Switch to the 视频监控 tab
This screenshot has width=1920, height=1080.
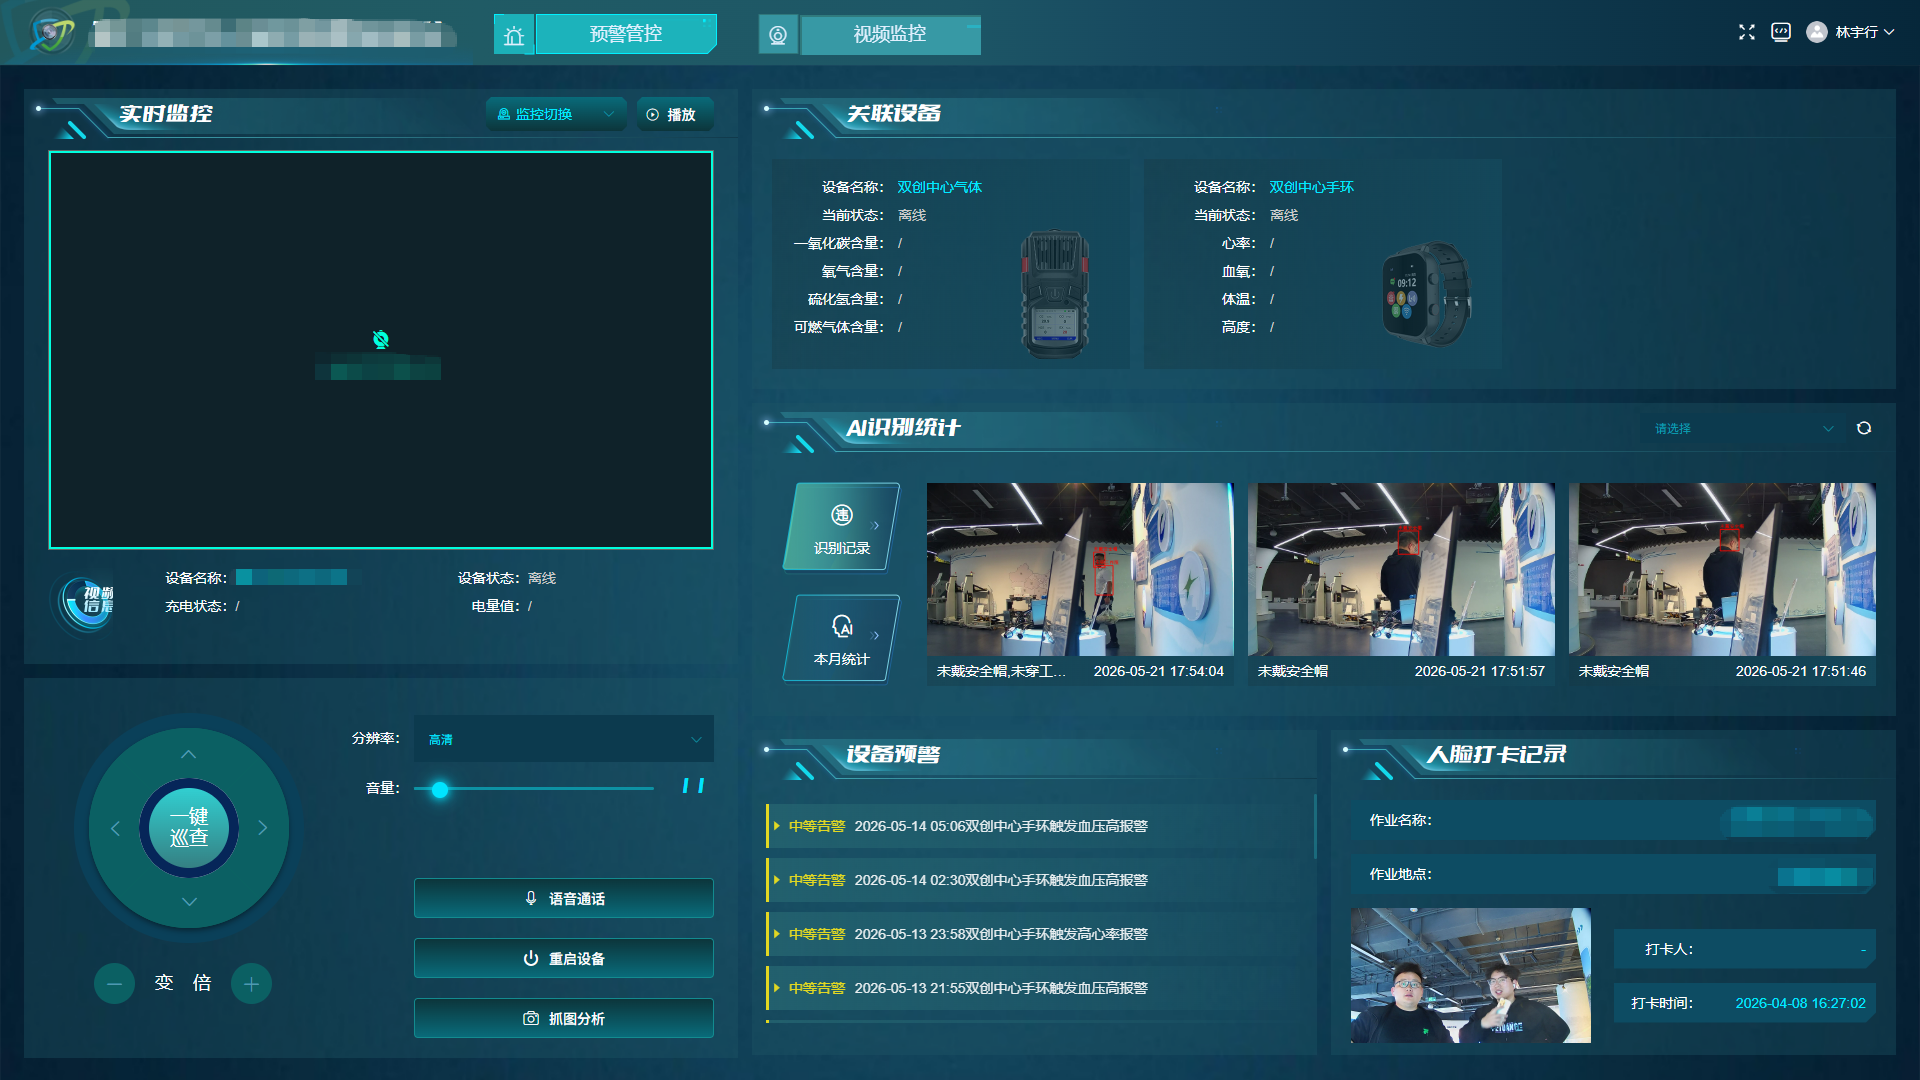[890, 34]
